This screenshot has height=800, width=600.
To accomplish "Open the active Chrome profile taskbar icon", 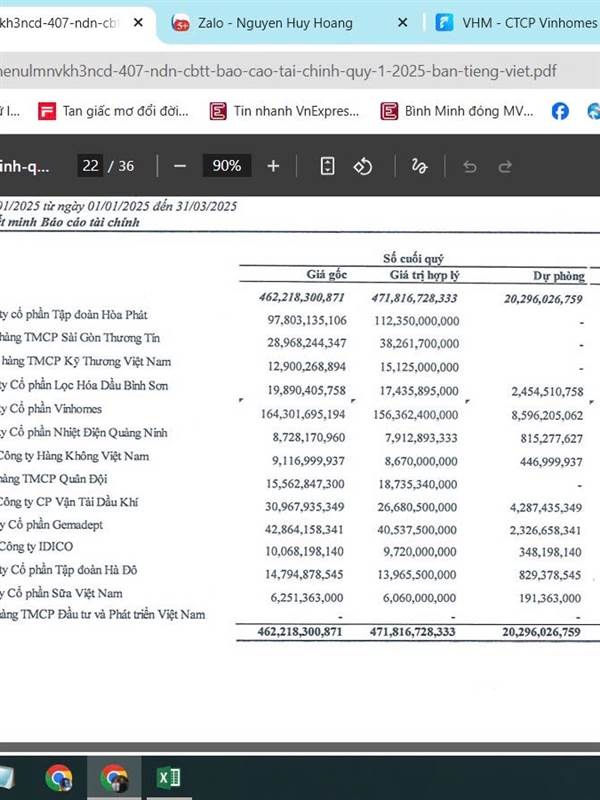I will pos(114,778).
